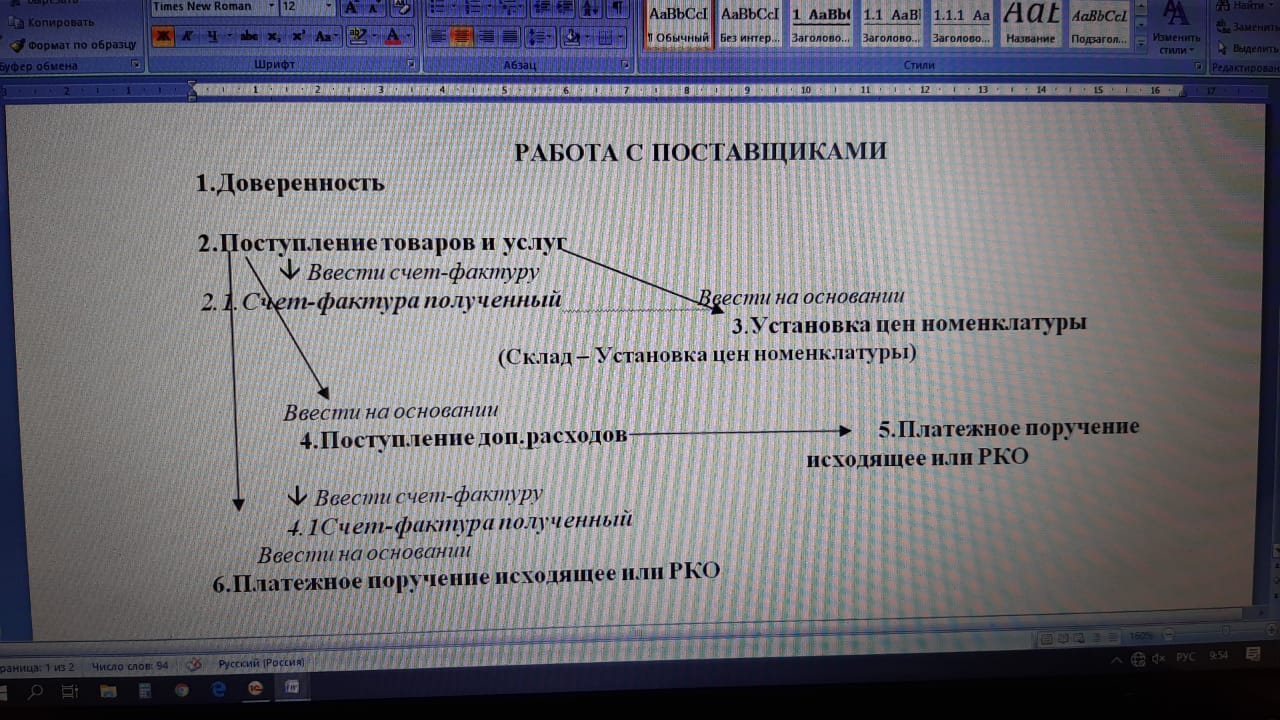1280x720 pixels.
Task: Click text 3.Установка цен номенклатуры
Action: pyautogui.click(x=909, y=324)
